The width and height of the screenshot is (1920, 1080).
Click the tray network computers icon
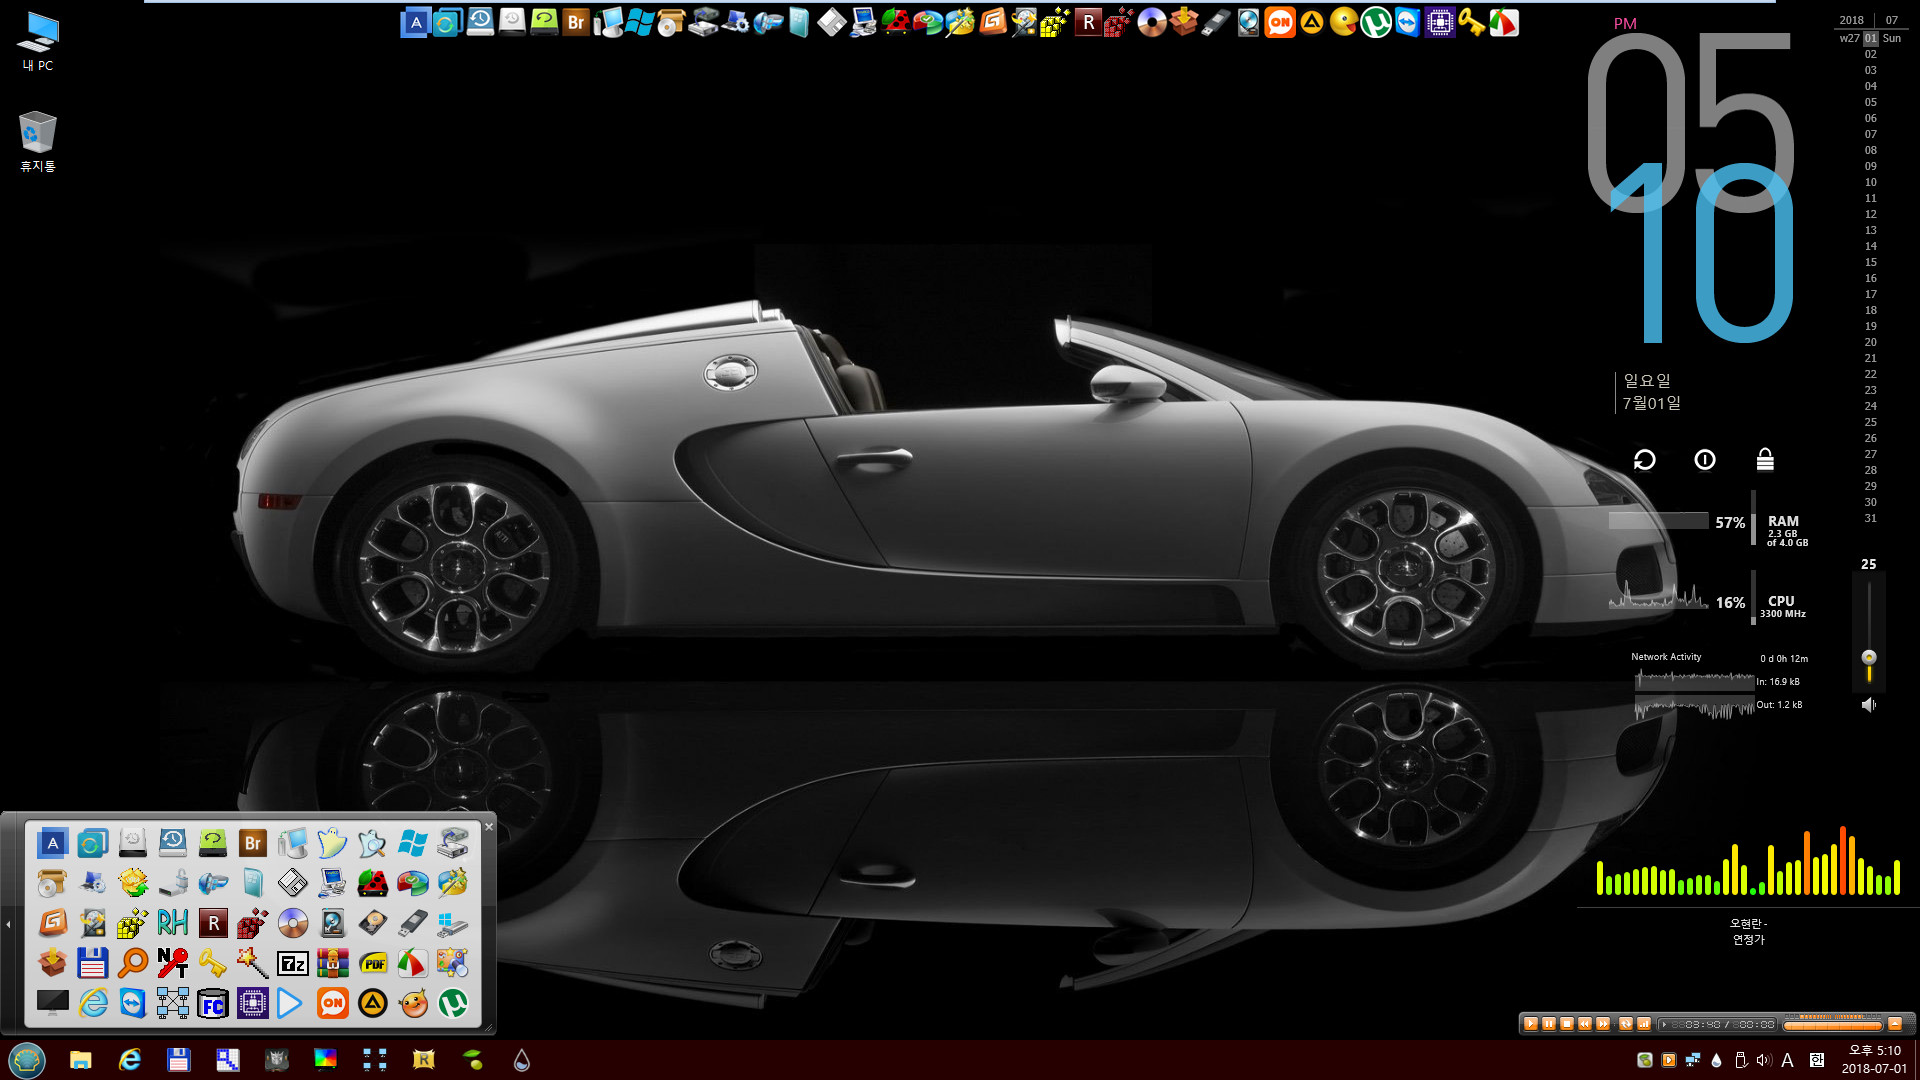click(x=1692, y=1060)
